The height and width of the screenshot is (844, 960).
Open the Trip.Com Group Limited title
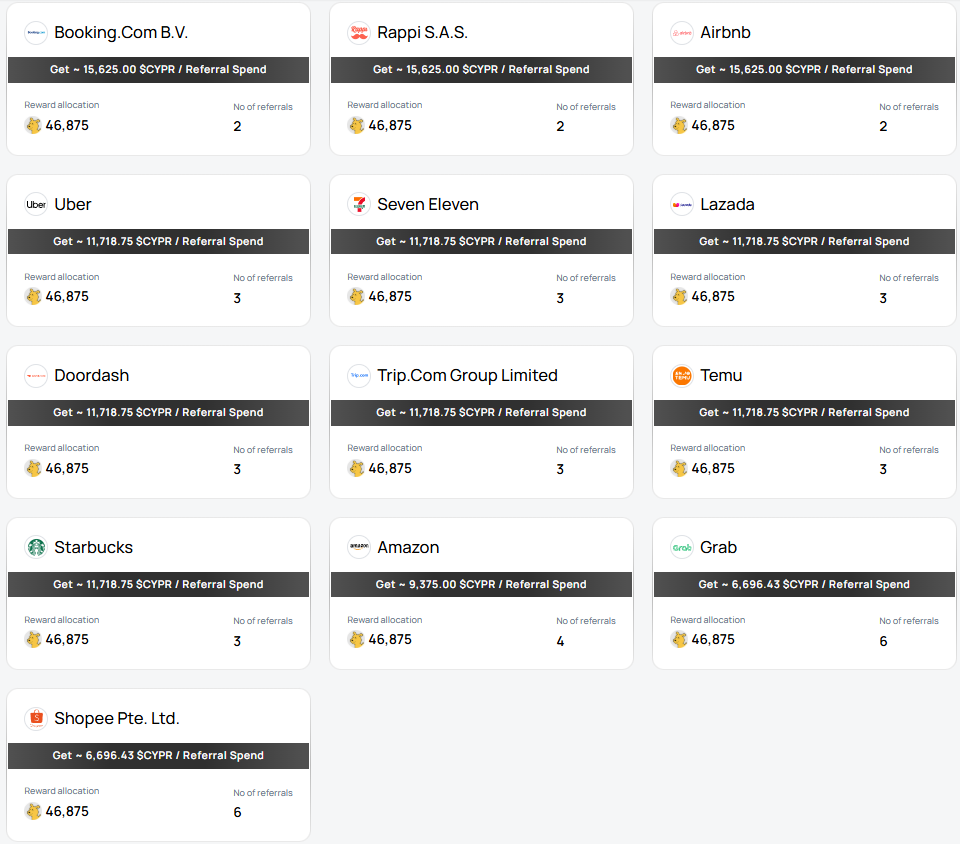(467, 376)
